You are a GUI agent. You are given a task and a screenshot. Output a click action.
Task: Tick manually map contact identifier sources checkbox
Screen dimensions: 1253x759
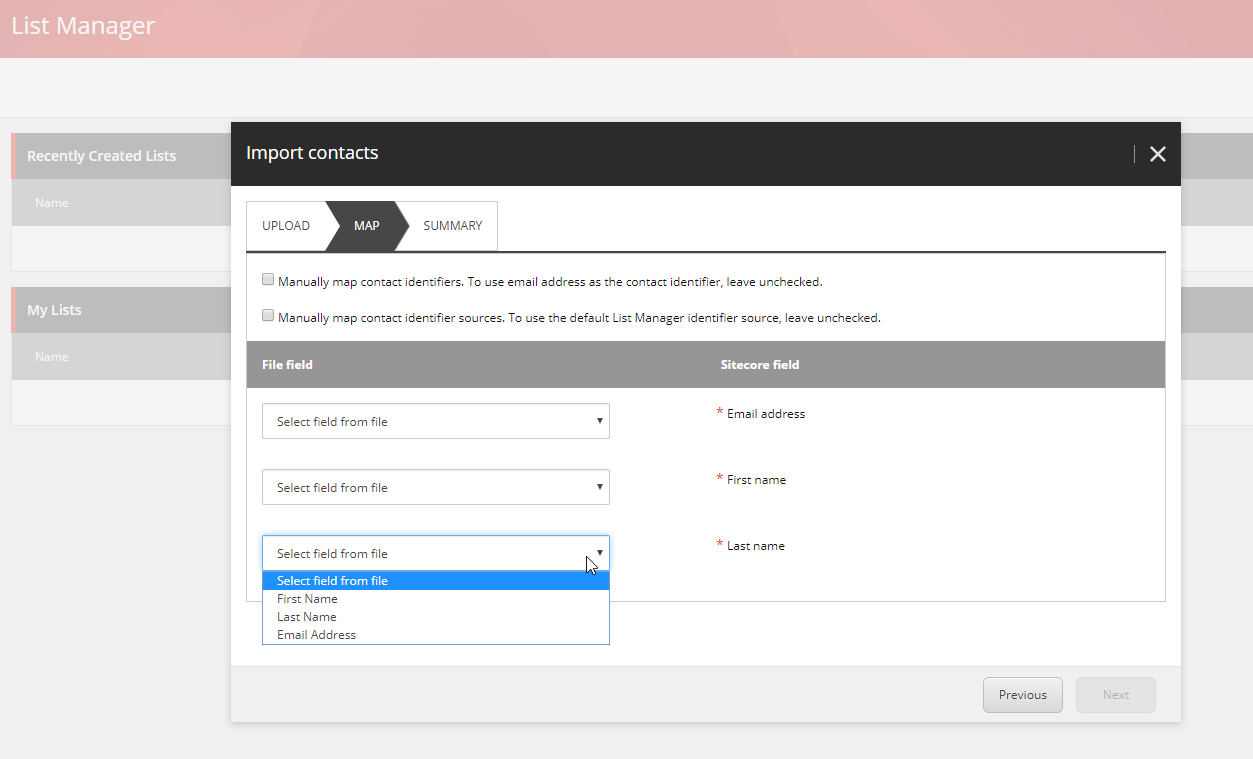pyautogui.click(x=268, y=316)
